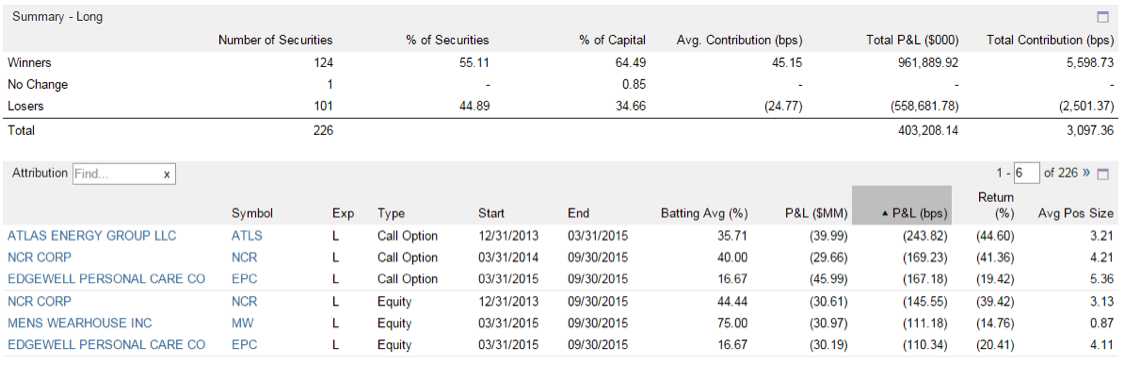Viewport: 1125px width, 367px height.
Task: Click the Total P&L ($000) header
Action: pos(911,40)
